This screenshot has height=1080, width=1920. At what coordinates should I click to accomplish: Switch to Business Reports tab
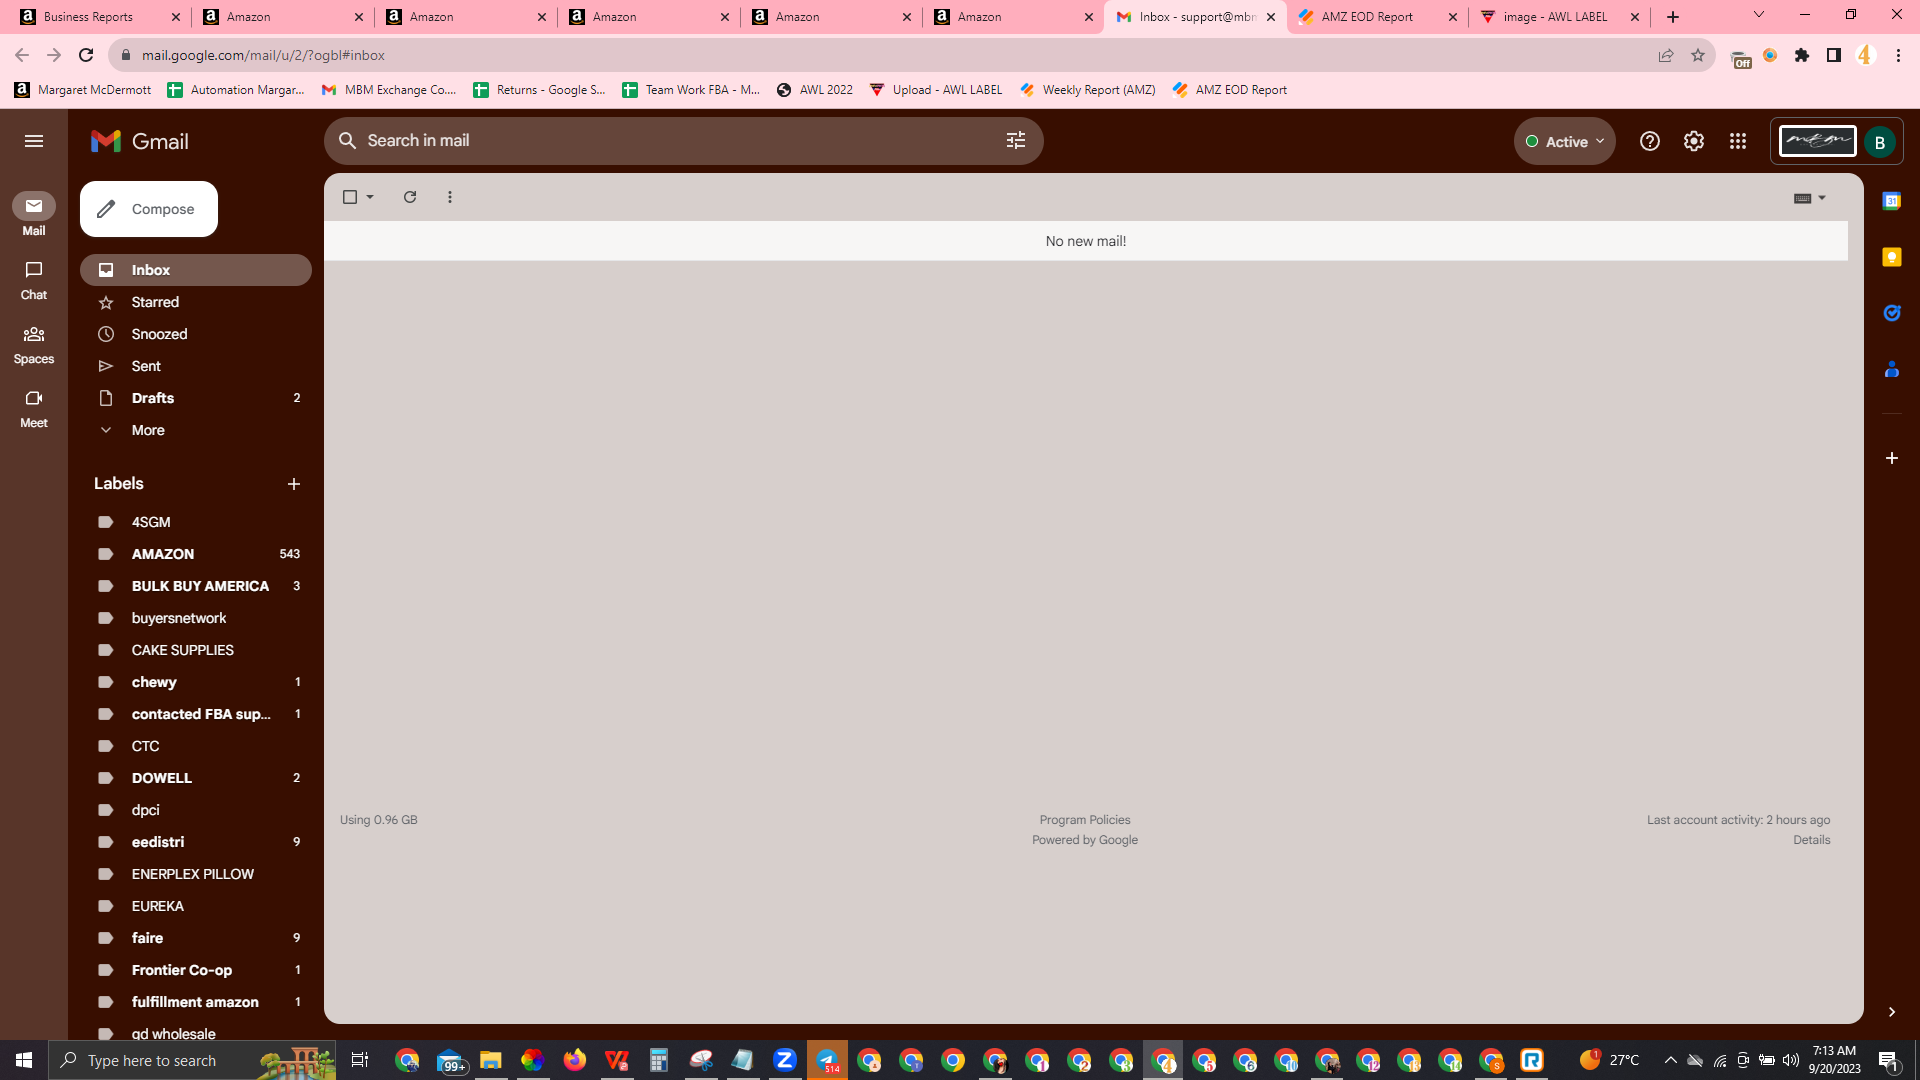(100, 17)
